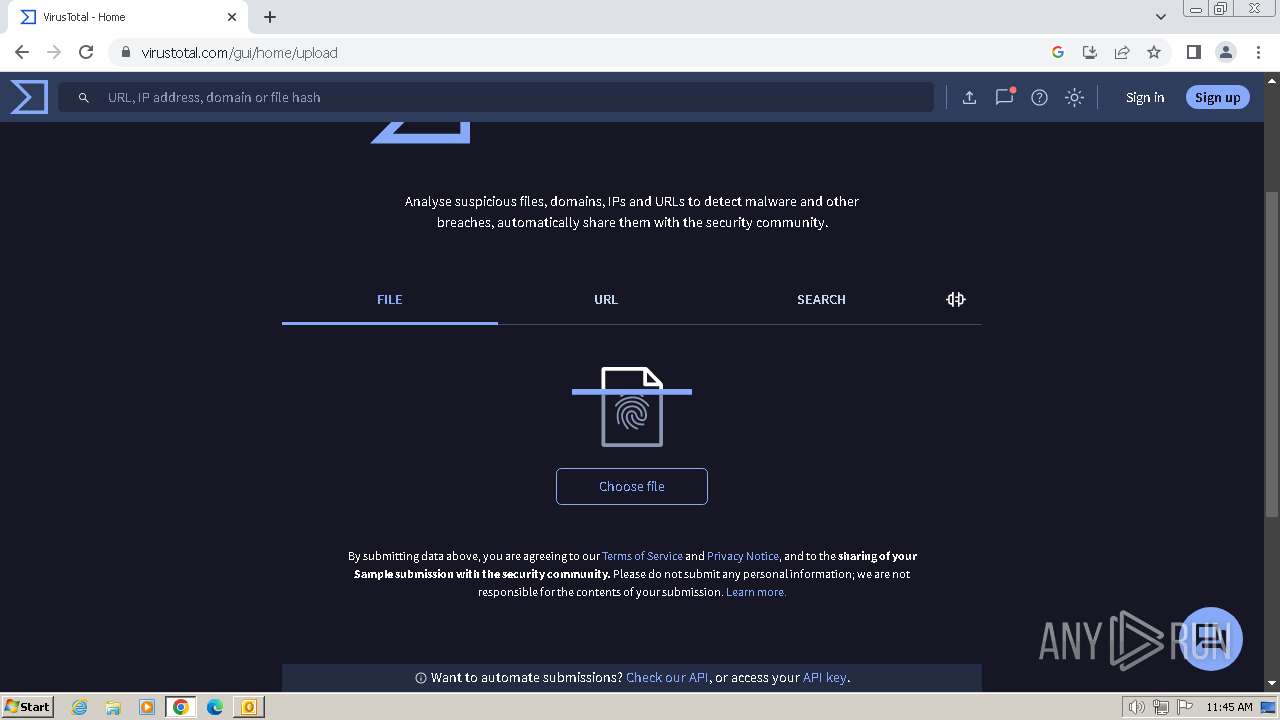Open Internet Explorer from taskbar

coord(80,707)
